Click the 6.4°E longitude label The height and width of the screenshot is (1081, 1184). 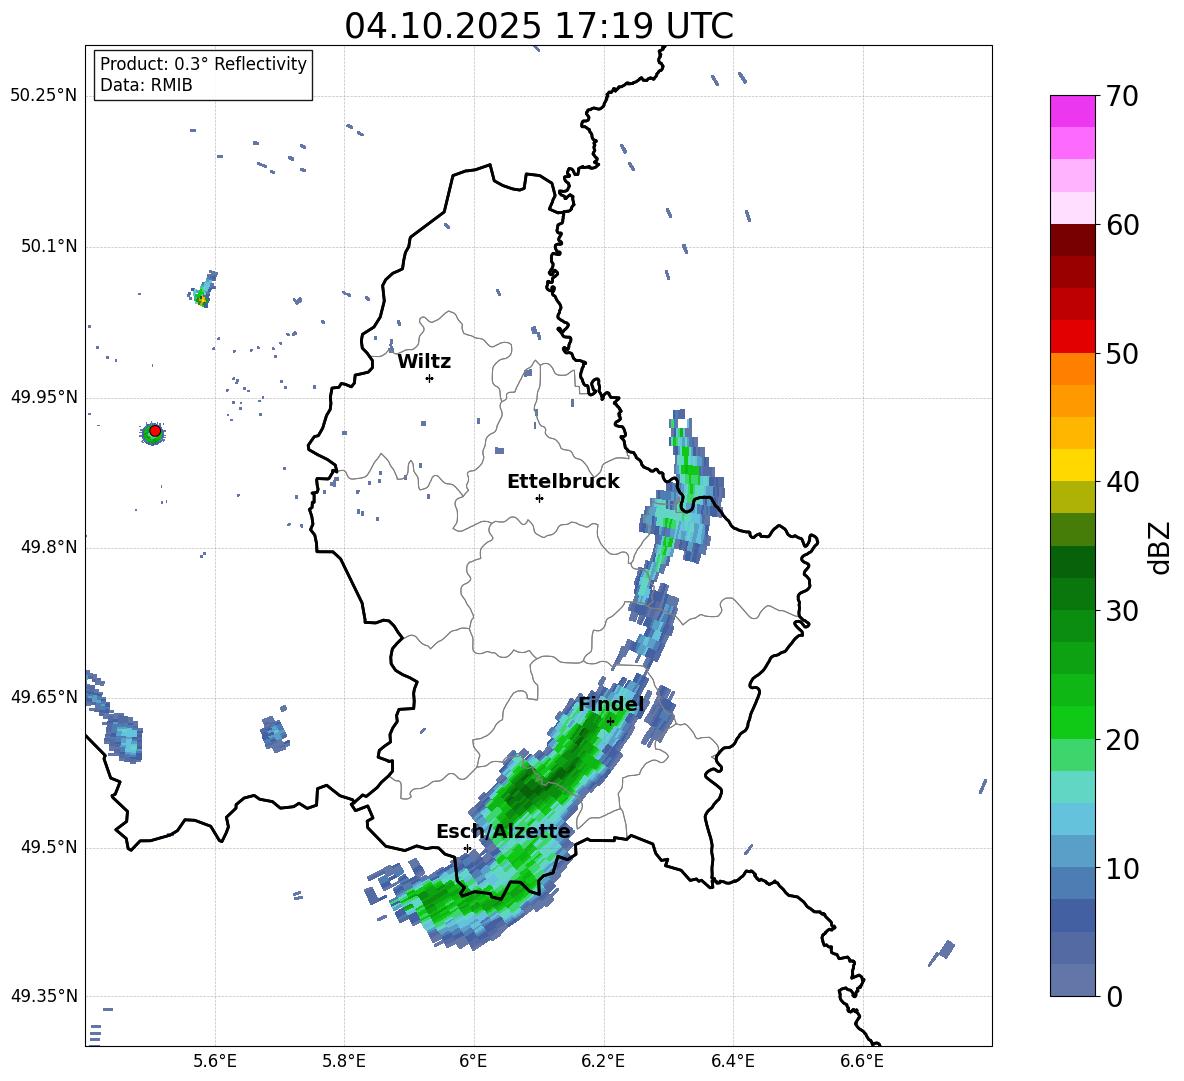pyautogui.click(x=732, y=1061)
